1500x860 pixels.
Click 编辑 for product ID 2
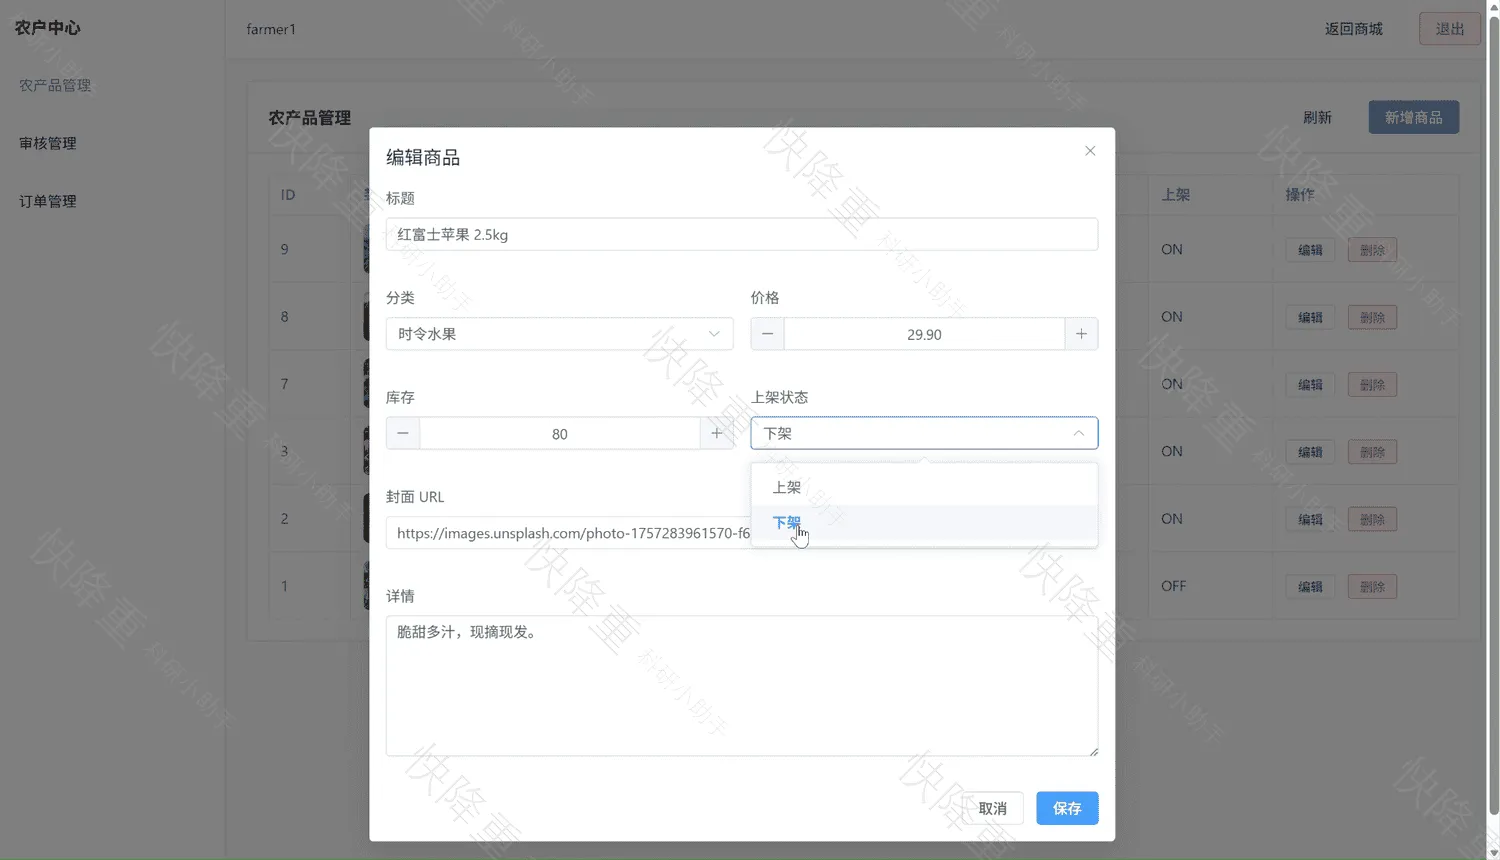pyautogui.click(x=1310, y=519)
